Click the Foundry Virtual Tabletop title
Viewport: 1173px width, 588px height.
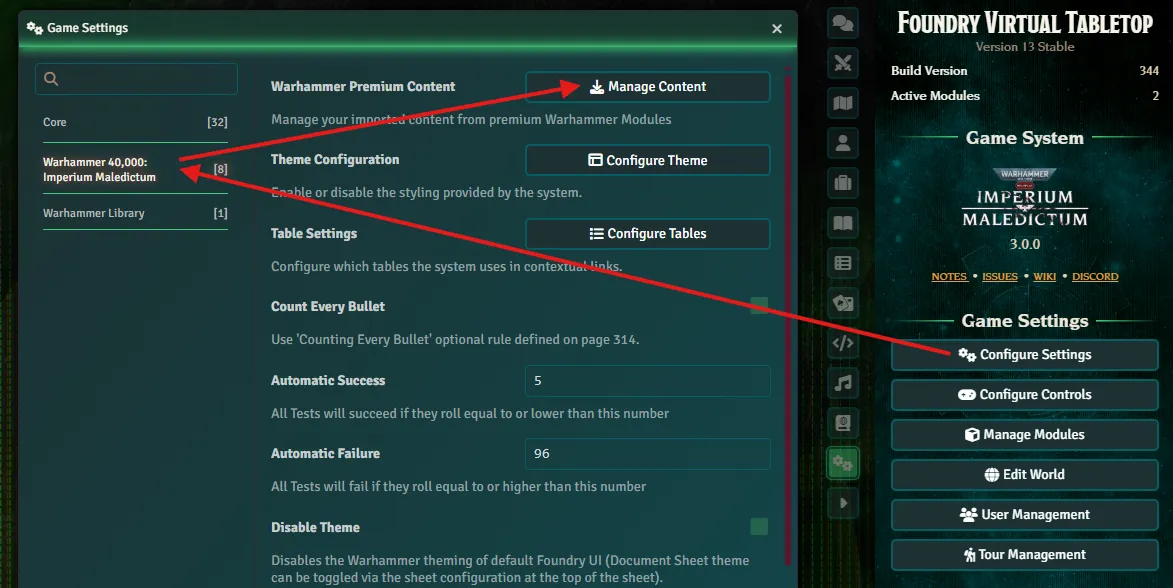click(1025, 22)
